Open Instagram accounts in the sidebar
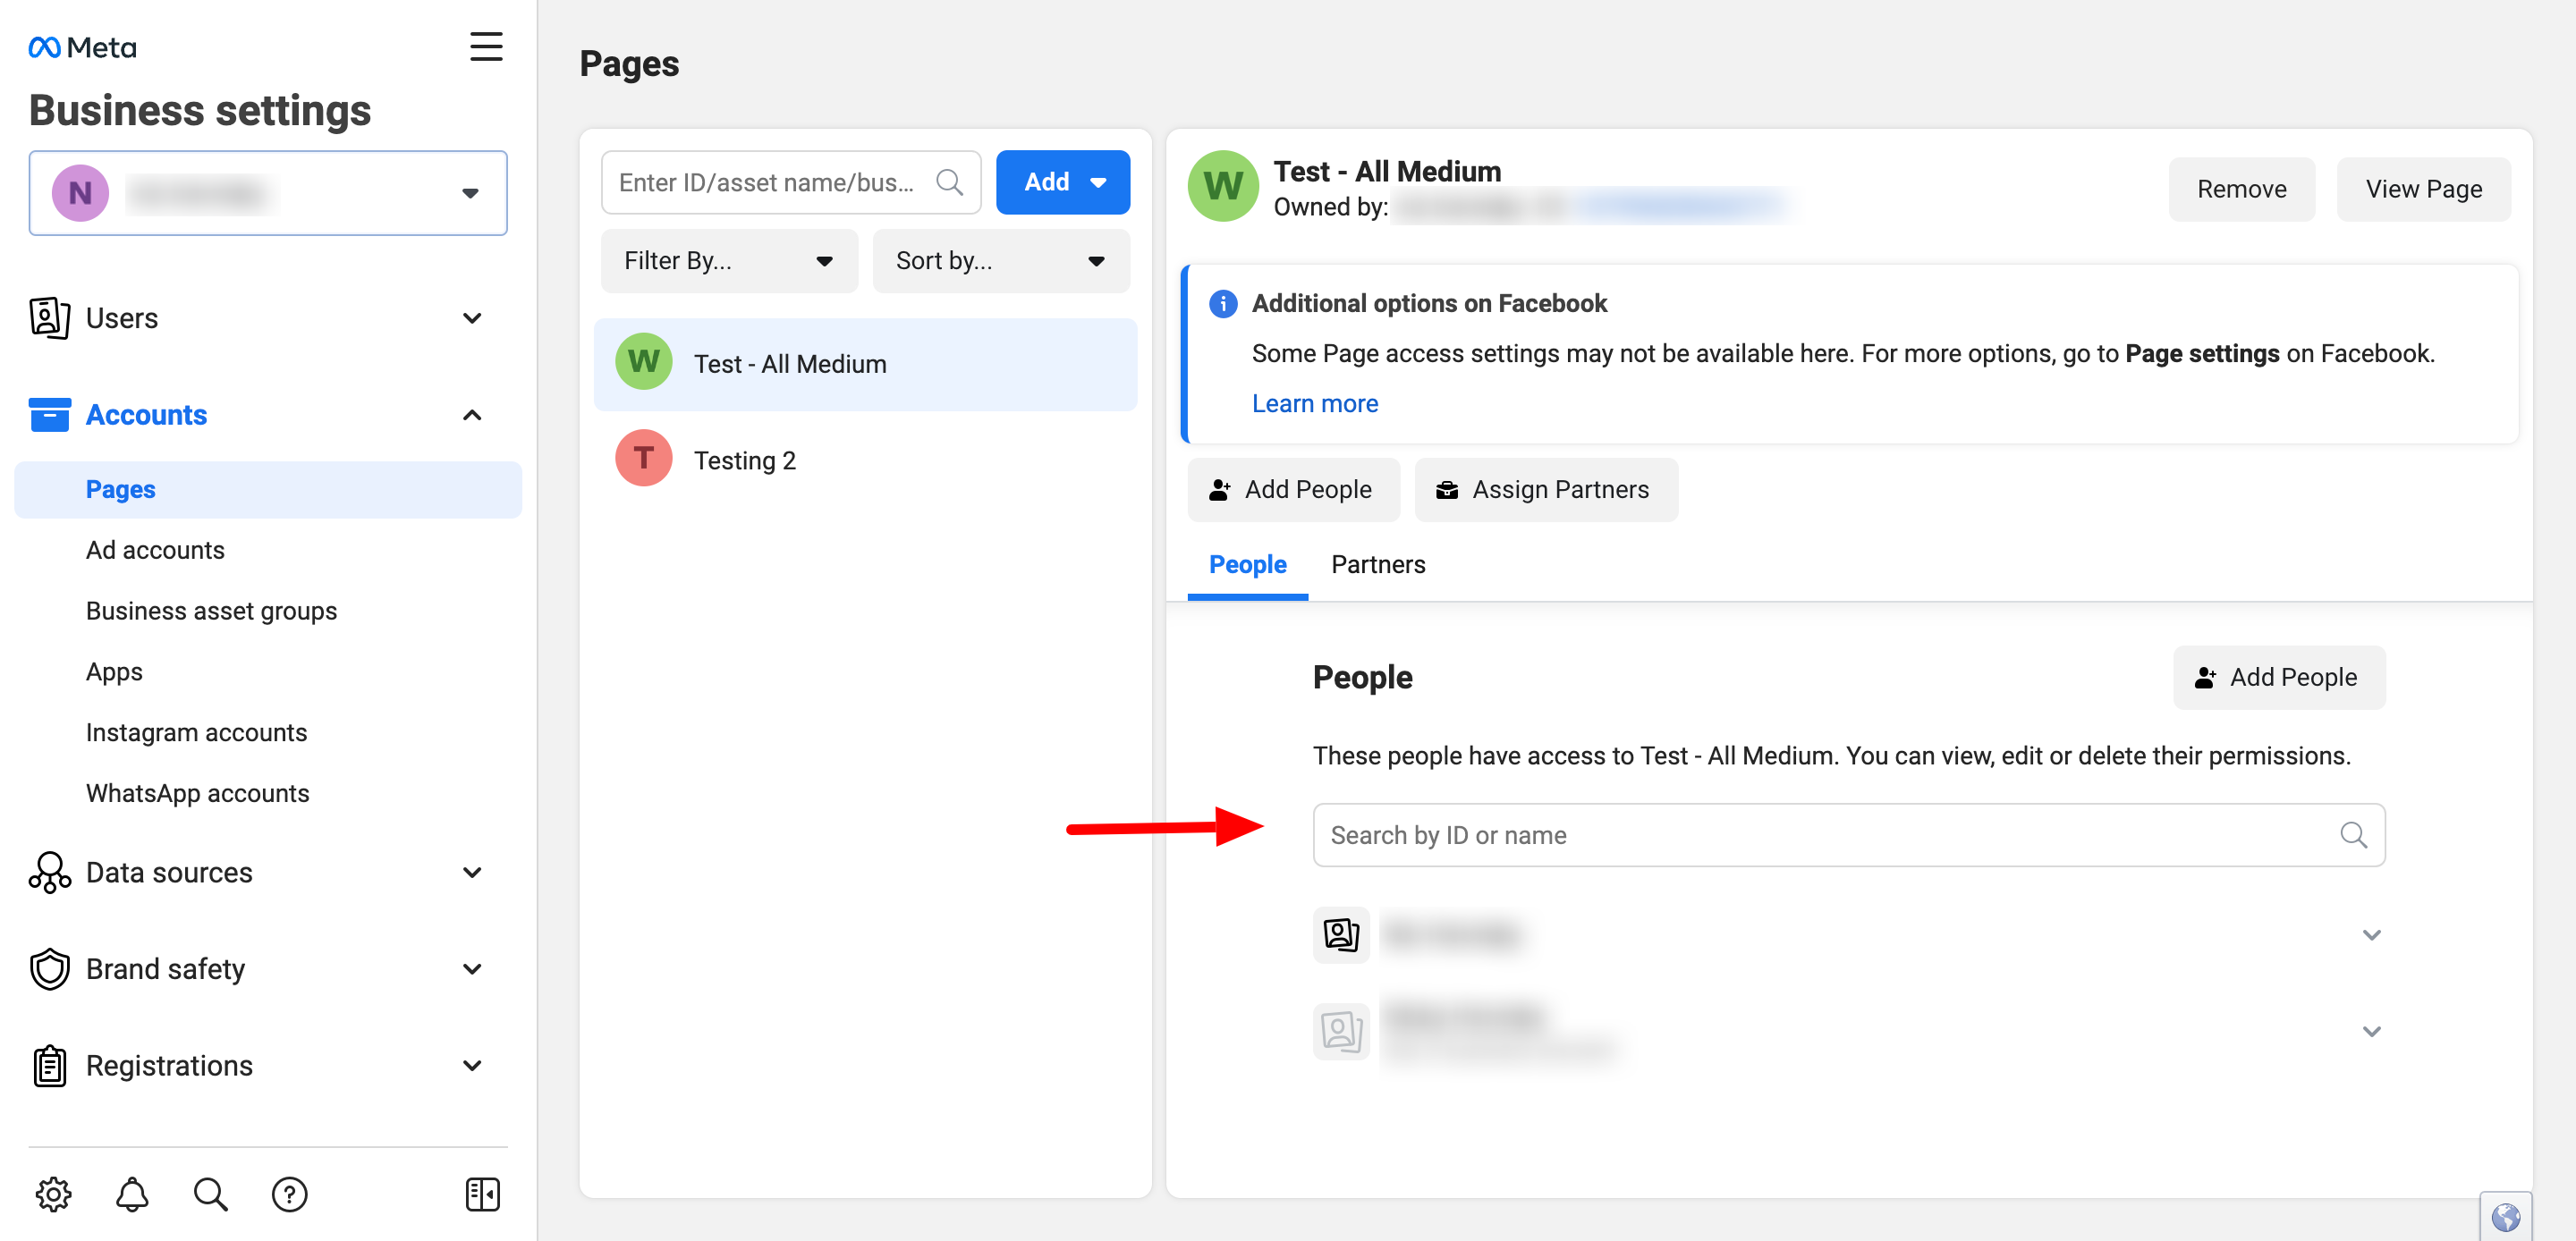2576x1241 pixels. (x=196, y=732)
